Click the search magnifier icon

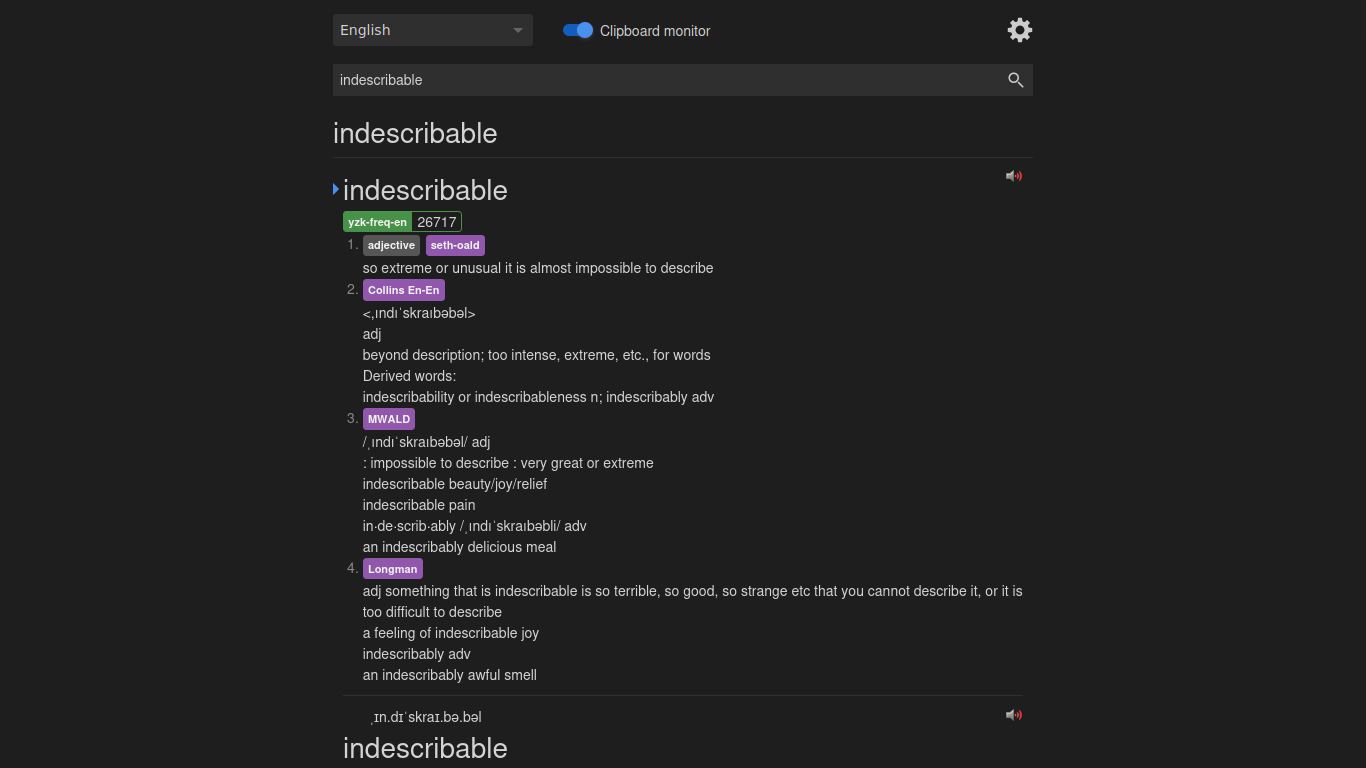(x=1016, y=80)
